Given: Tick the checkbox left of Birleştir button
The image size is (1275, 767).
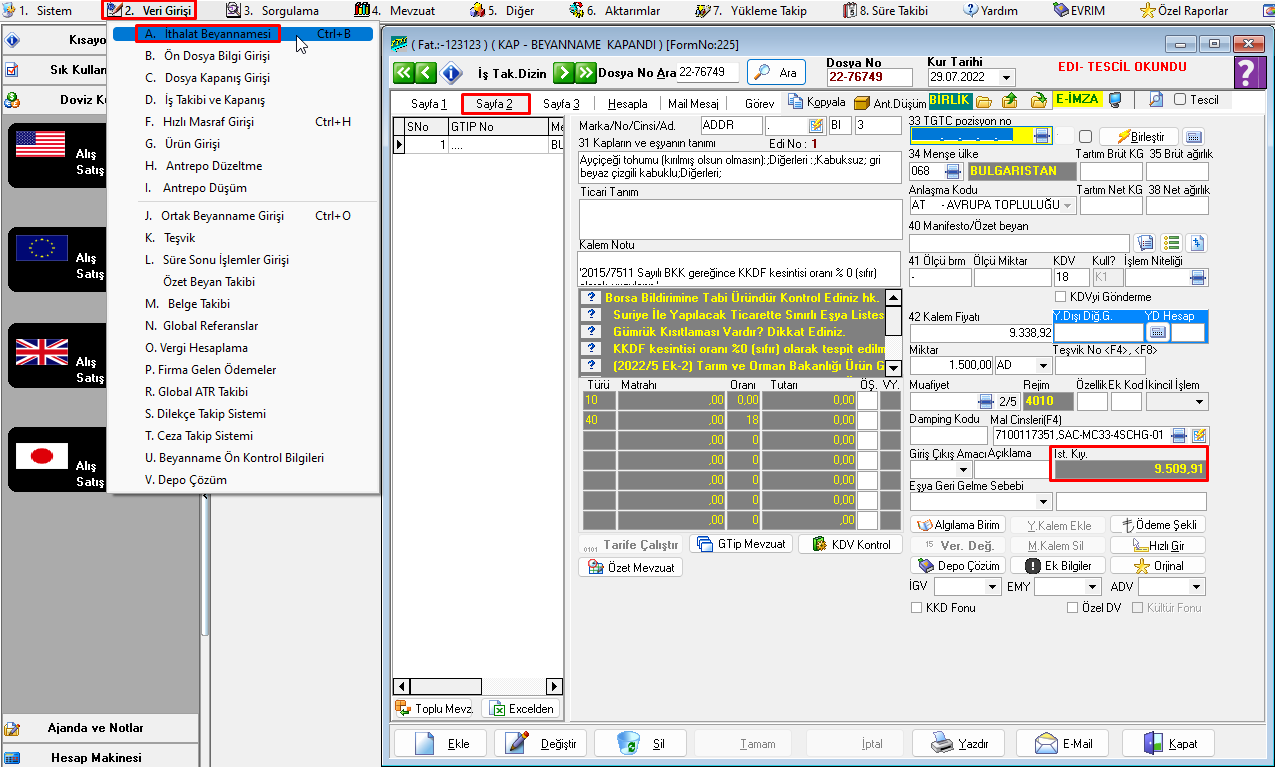Looking at the screenshot, I should pyautogui.click(x=1085, y=137).
